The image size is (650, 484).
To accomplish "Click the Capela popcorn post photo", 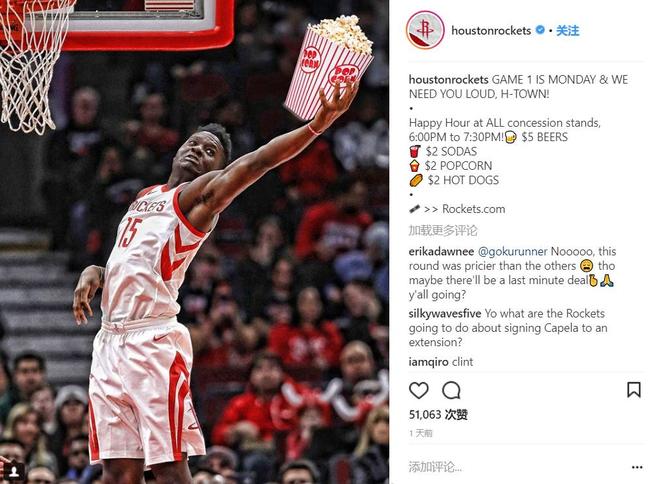I will pos(194,242).
